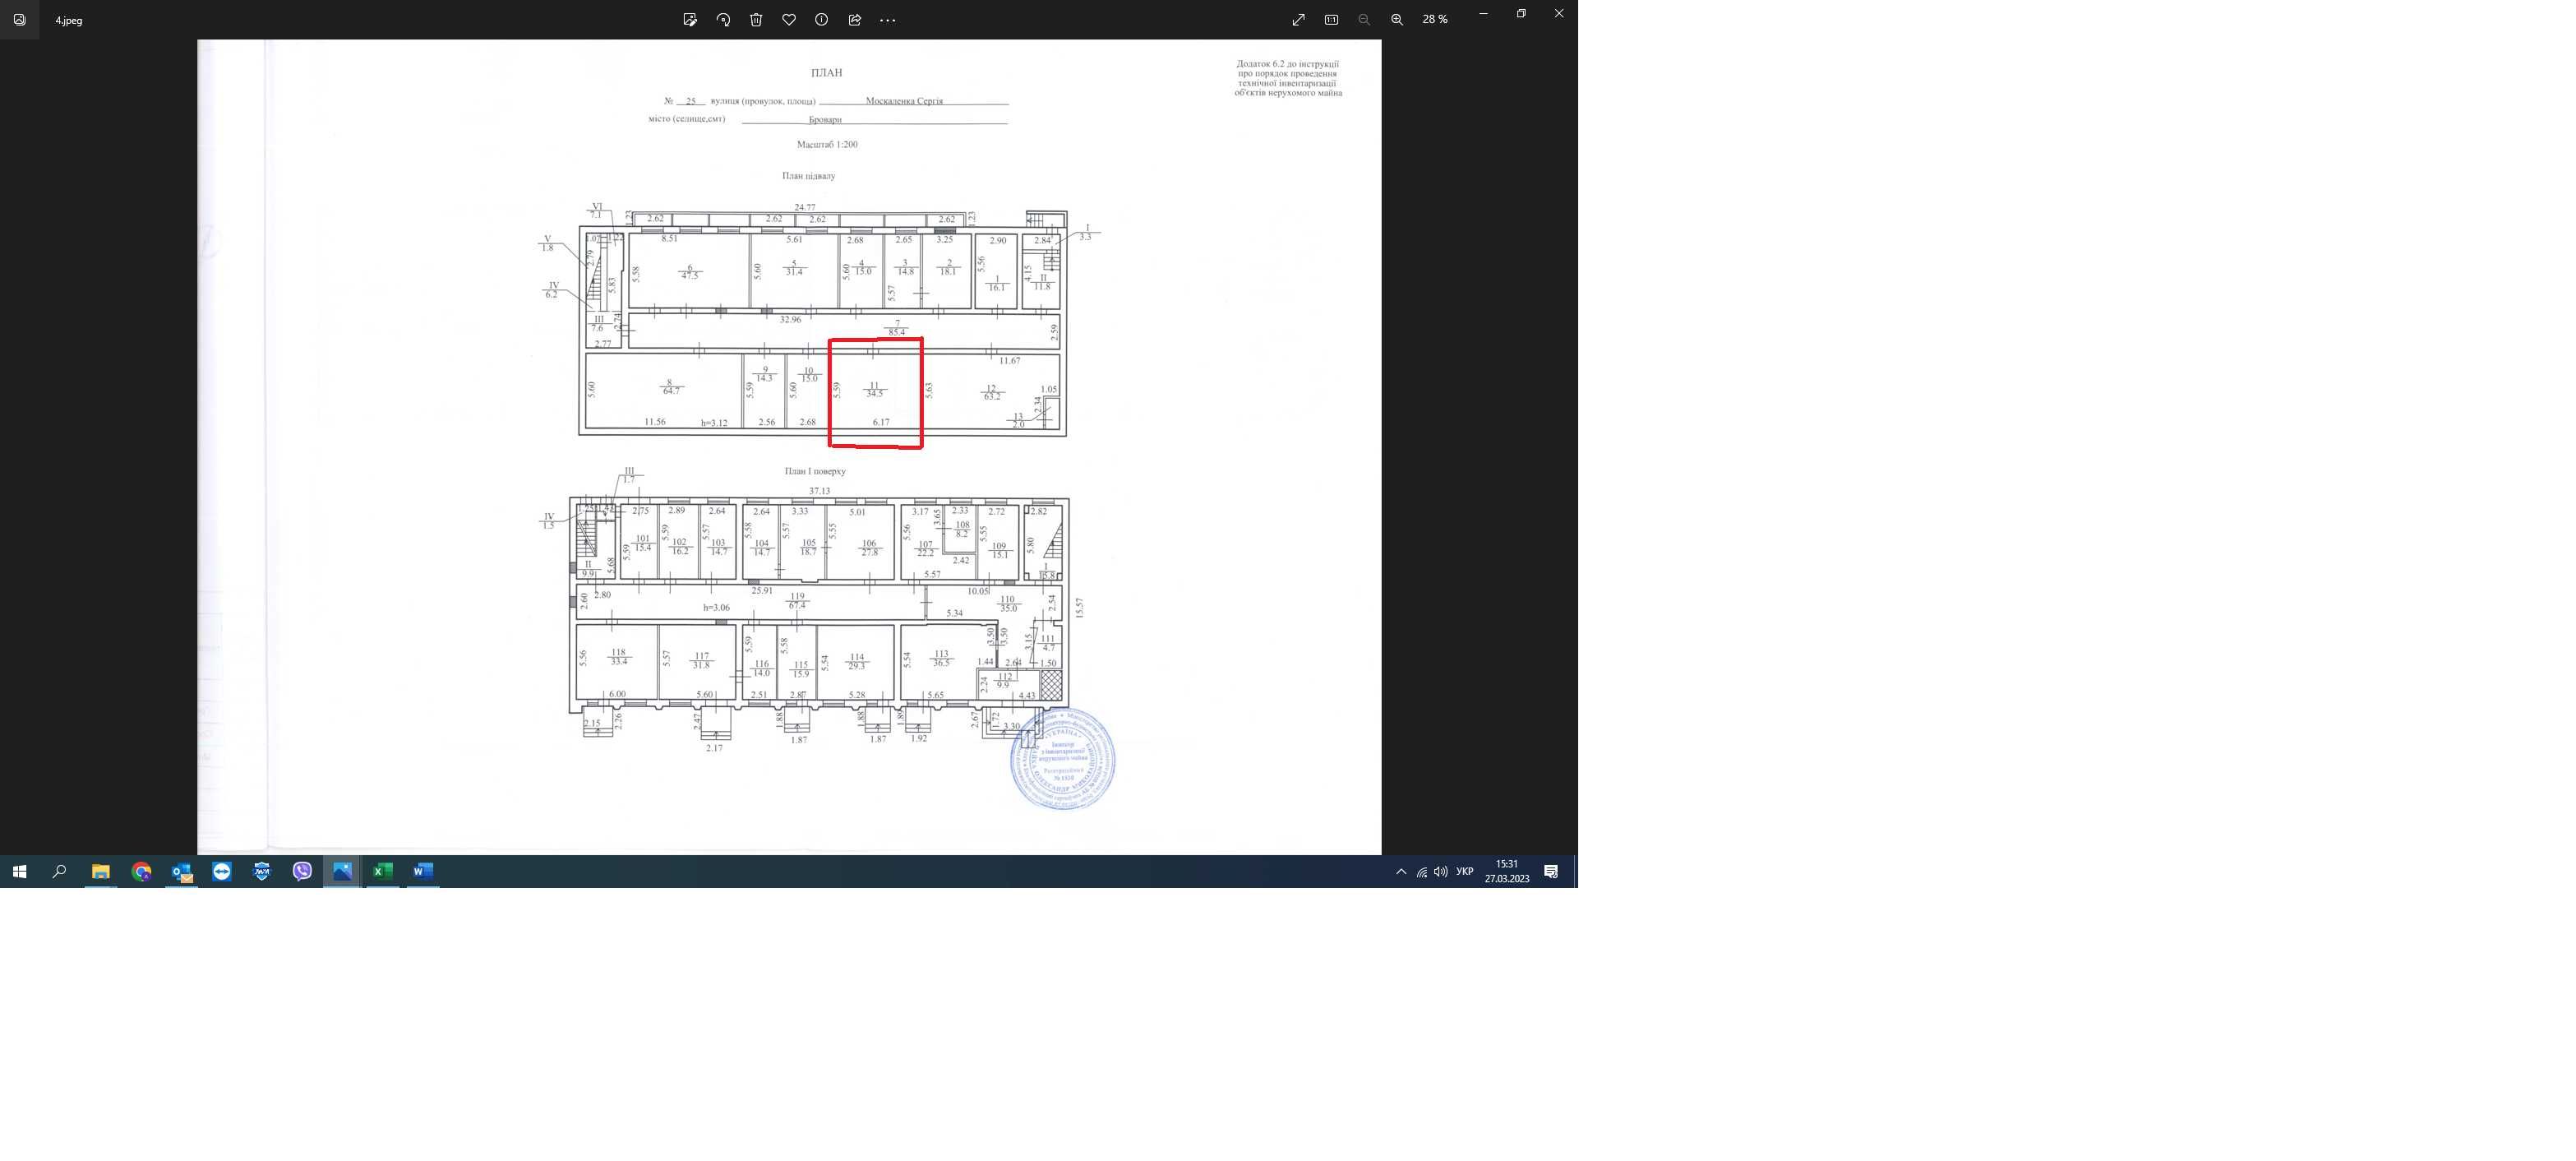The height and width of the screenshot is (1161, 2576).
Task: Switch to Google Chrome in the taskbar
Action: (141, 872)
